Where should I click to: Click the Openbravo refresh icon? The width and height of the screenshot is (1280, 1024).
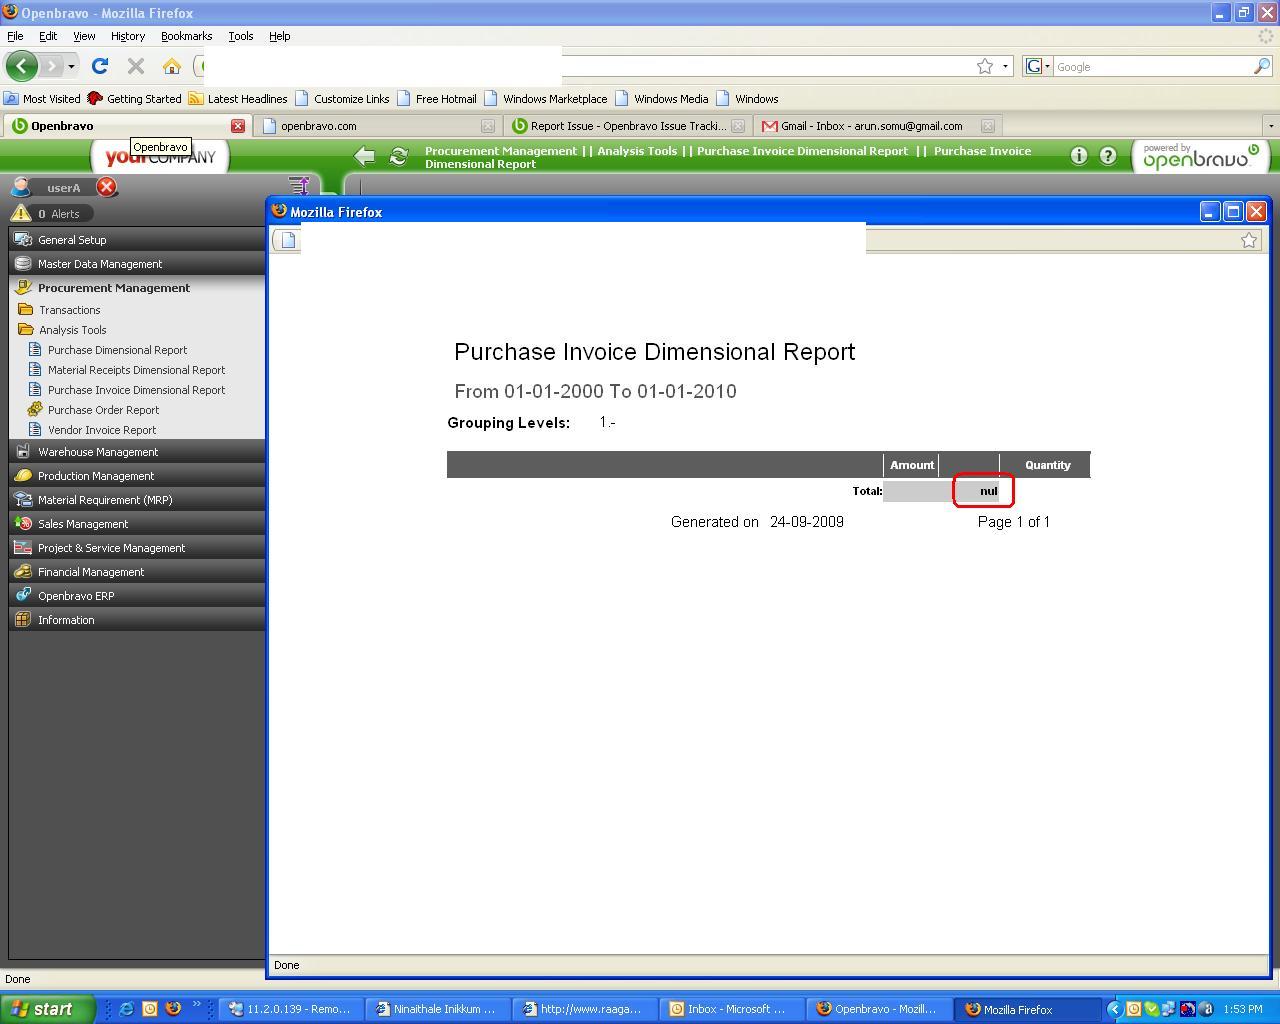click(x=399, y=156)
